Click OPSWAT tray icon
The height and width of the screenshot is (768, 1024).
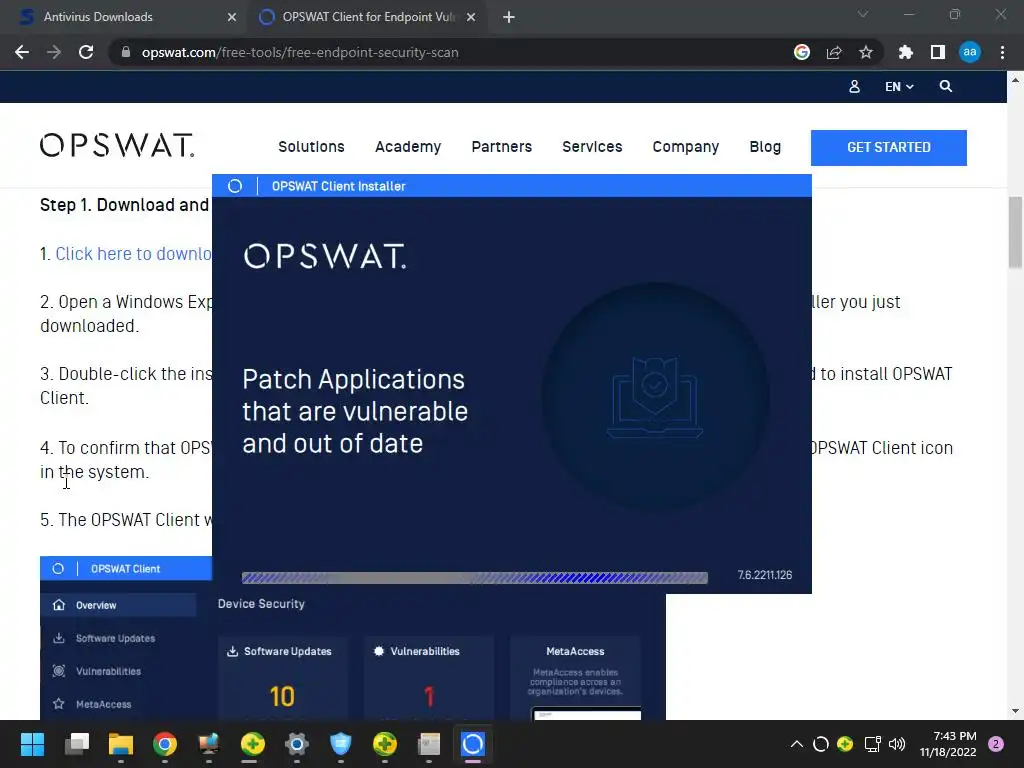coord(821,744)
